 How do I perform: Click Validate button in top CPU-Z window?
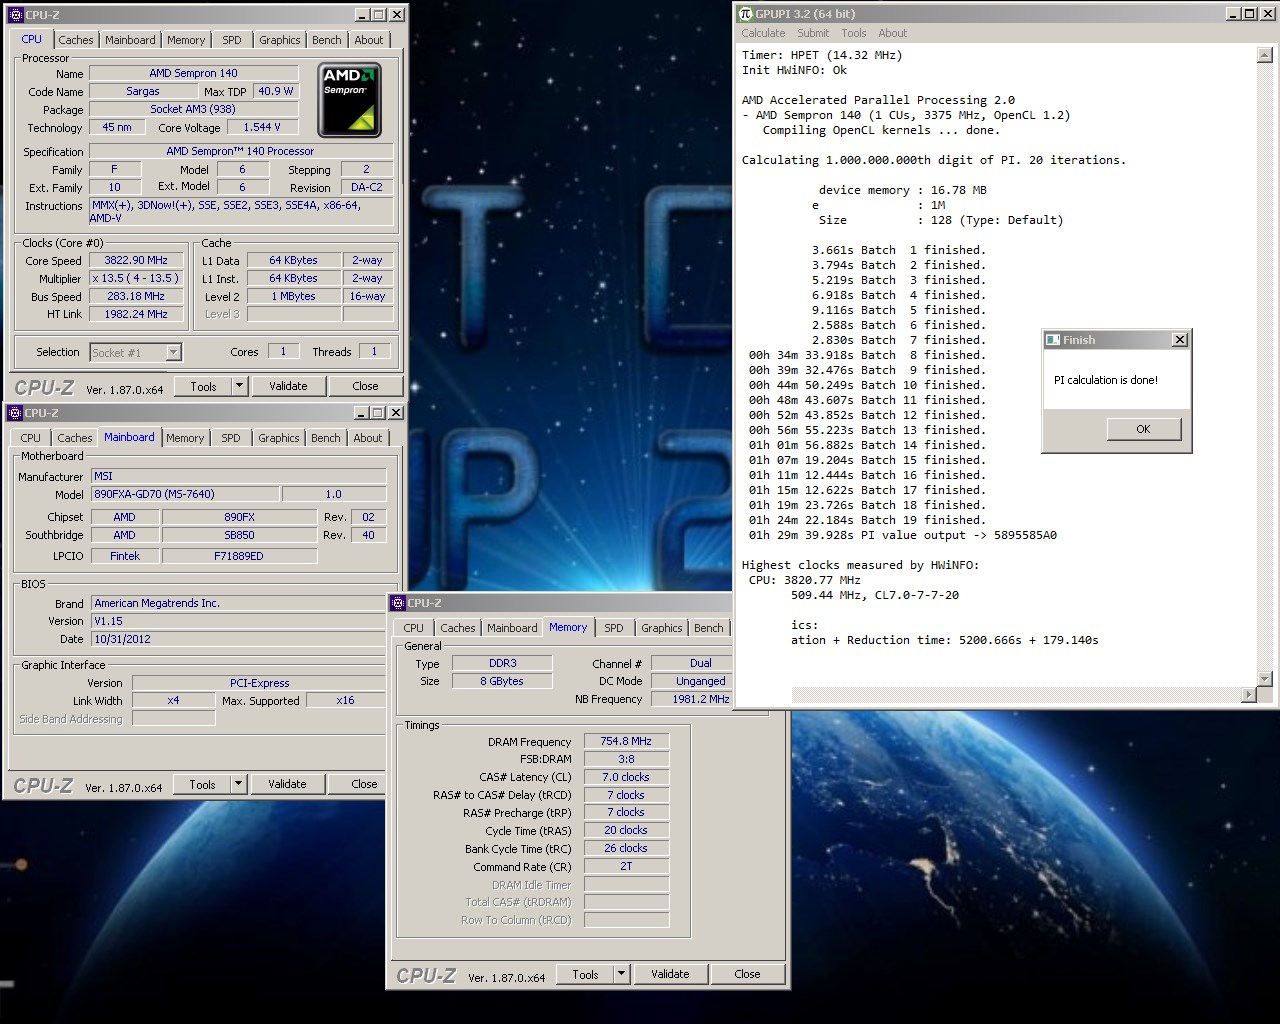[288, 386]
